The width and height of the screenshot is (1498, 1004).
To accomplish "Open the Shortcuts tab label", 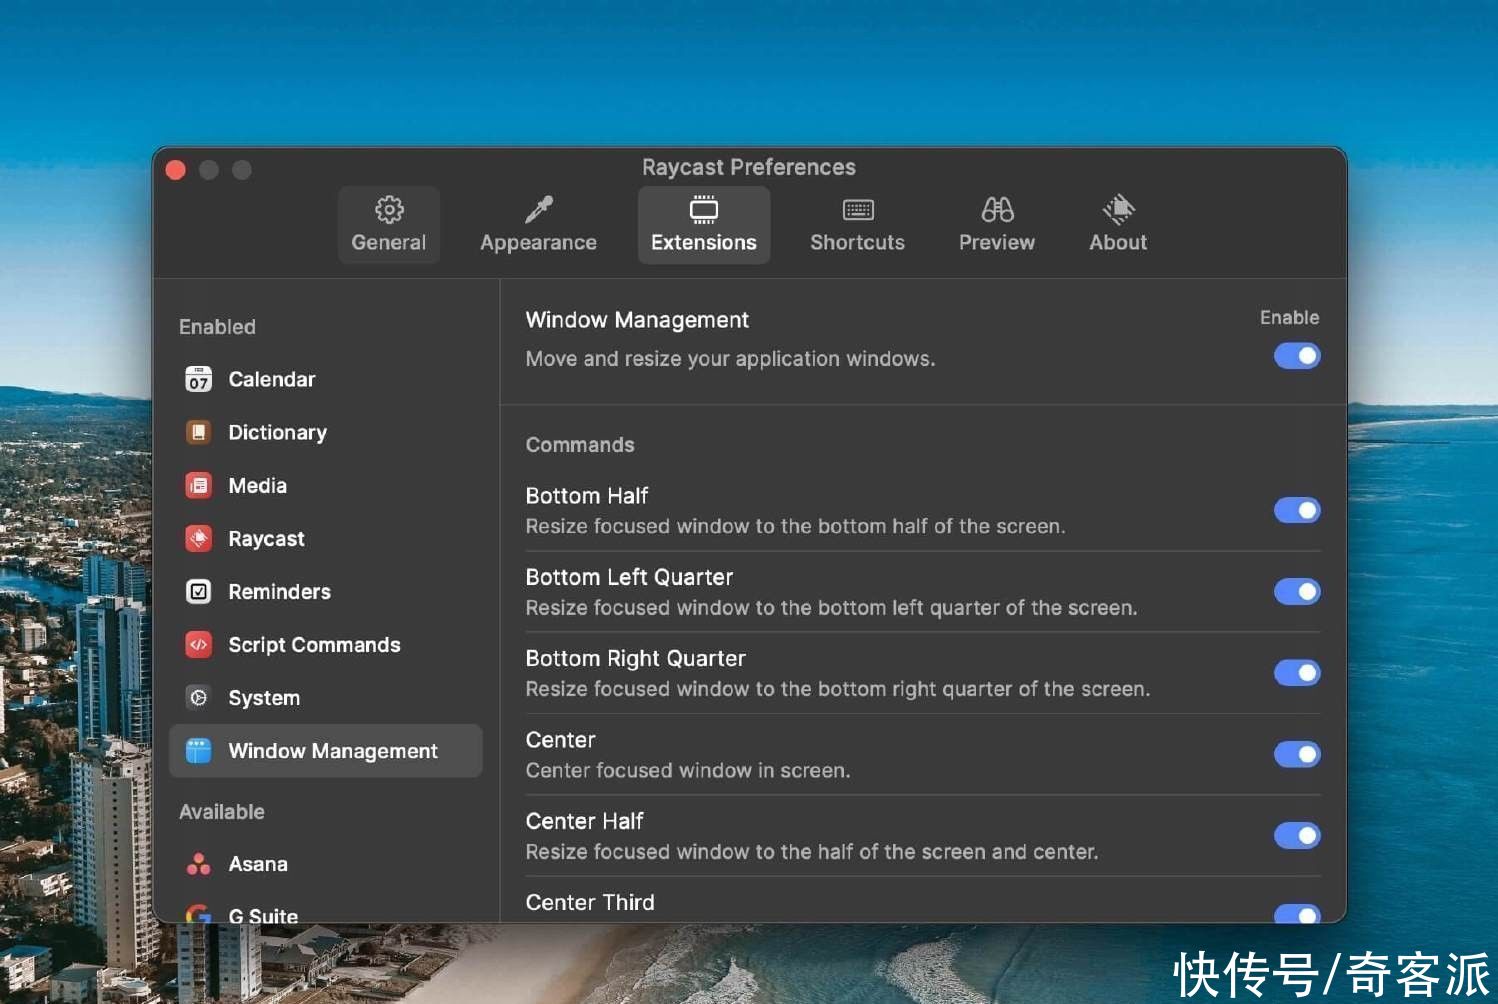I will 858,242.
